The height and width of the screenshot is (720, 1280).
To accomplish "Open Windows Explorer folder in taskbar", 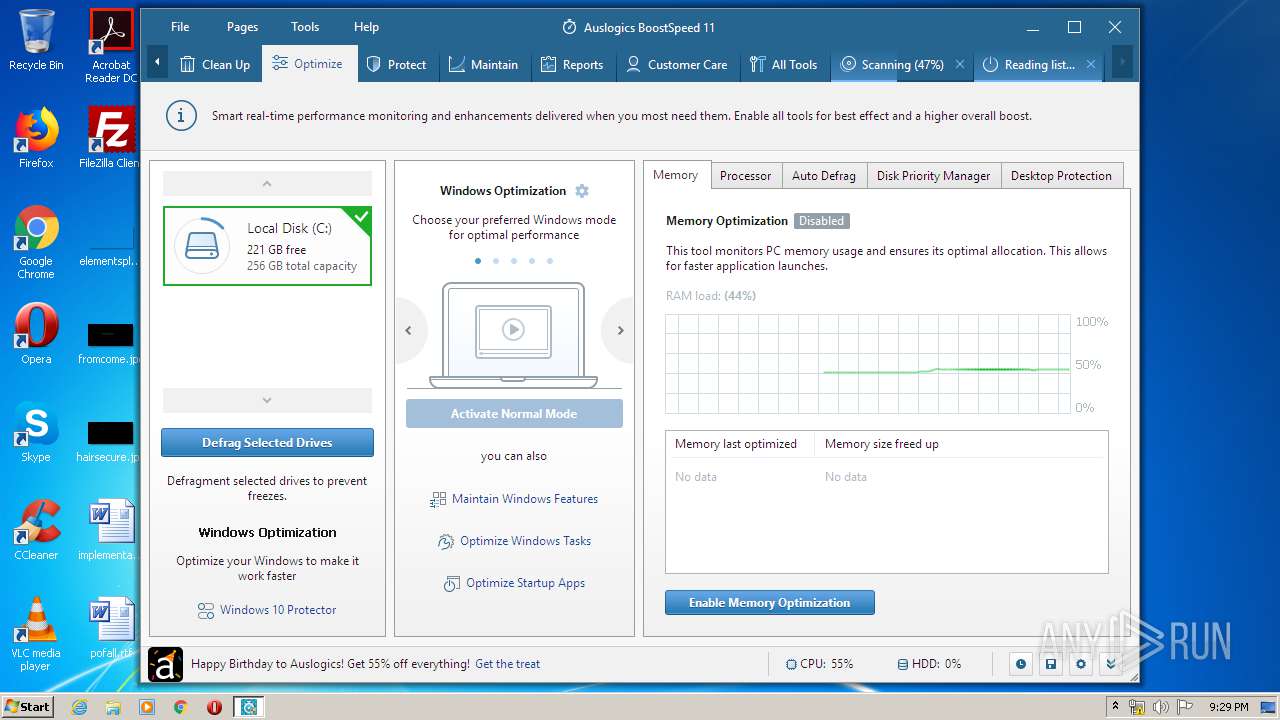I will pos(113,707).
